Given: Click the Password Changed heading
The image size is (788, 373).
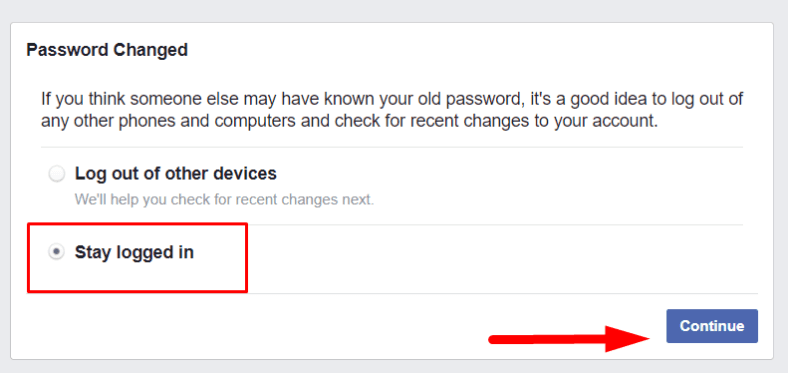Looking at the screenshot, I should pos(107,50).
